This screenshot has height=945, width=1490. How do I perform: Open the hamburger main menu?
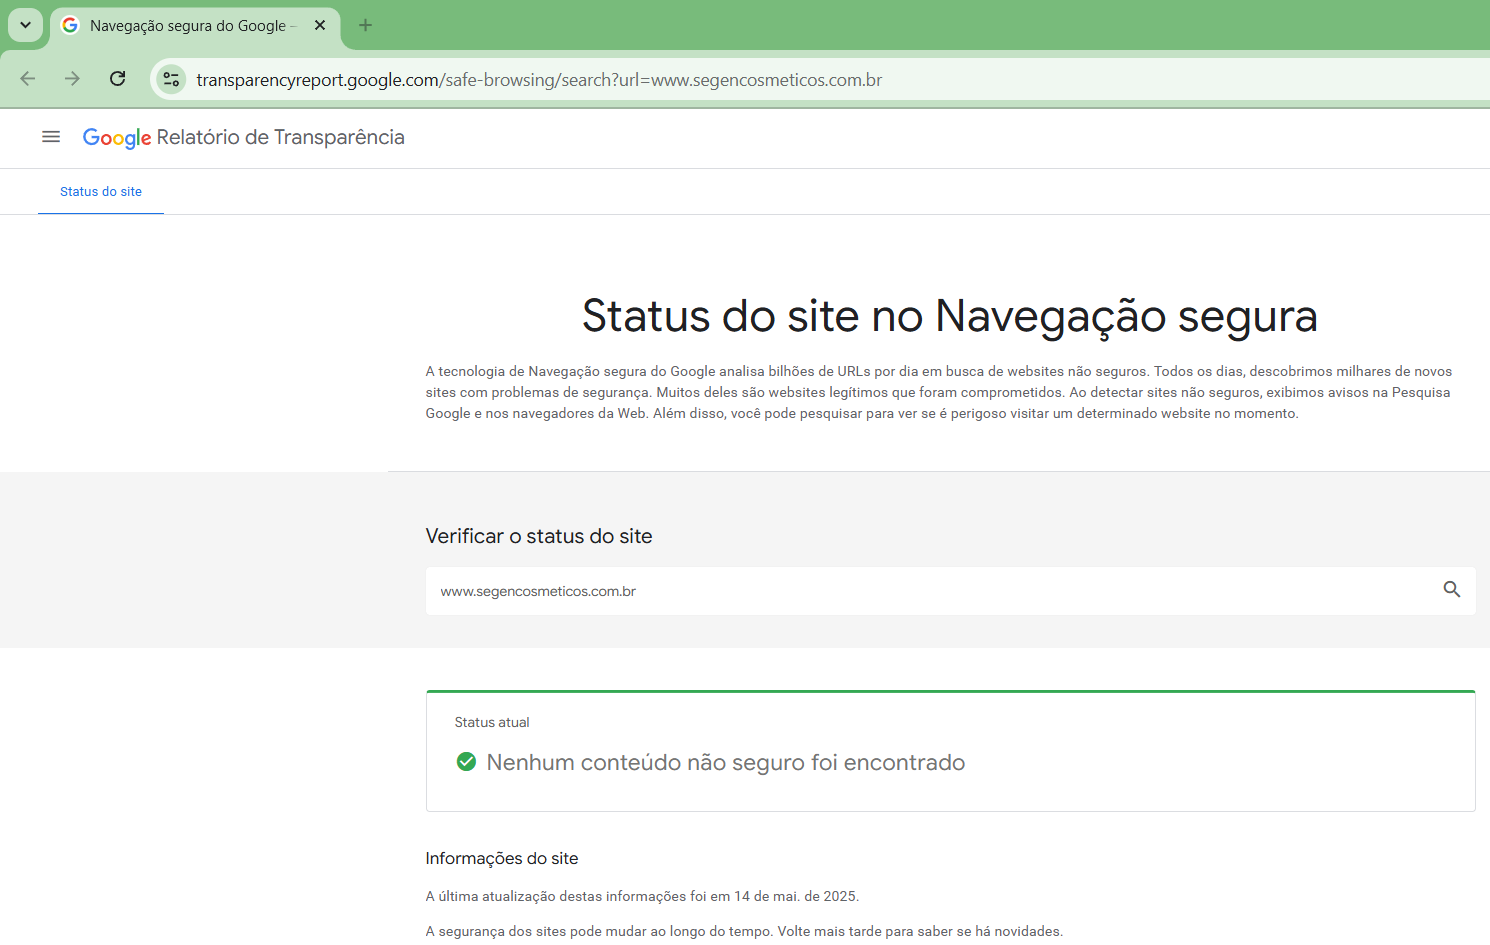point(51,137)
